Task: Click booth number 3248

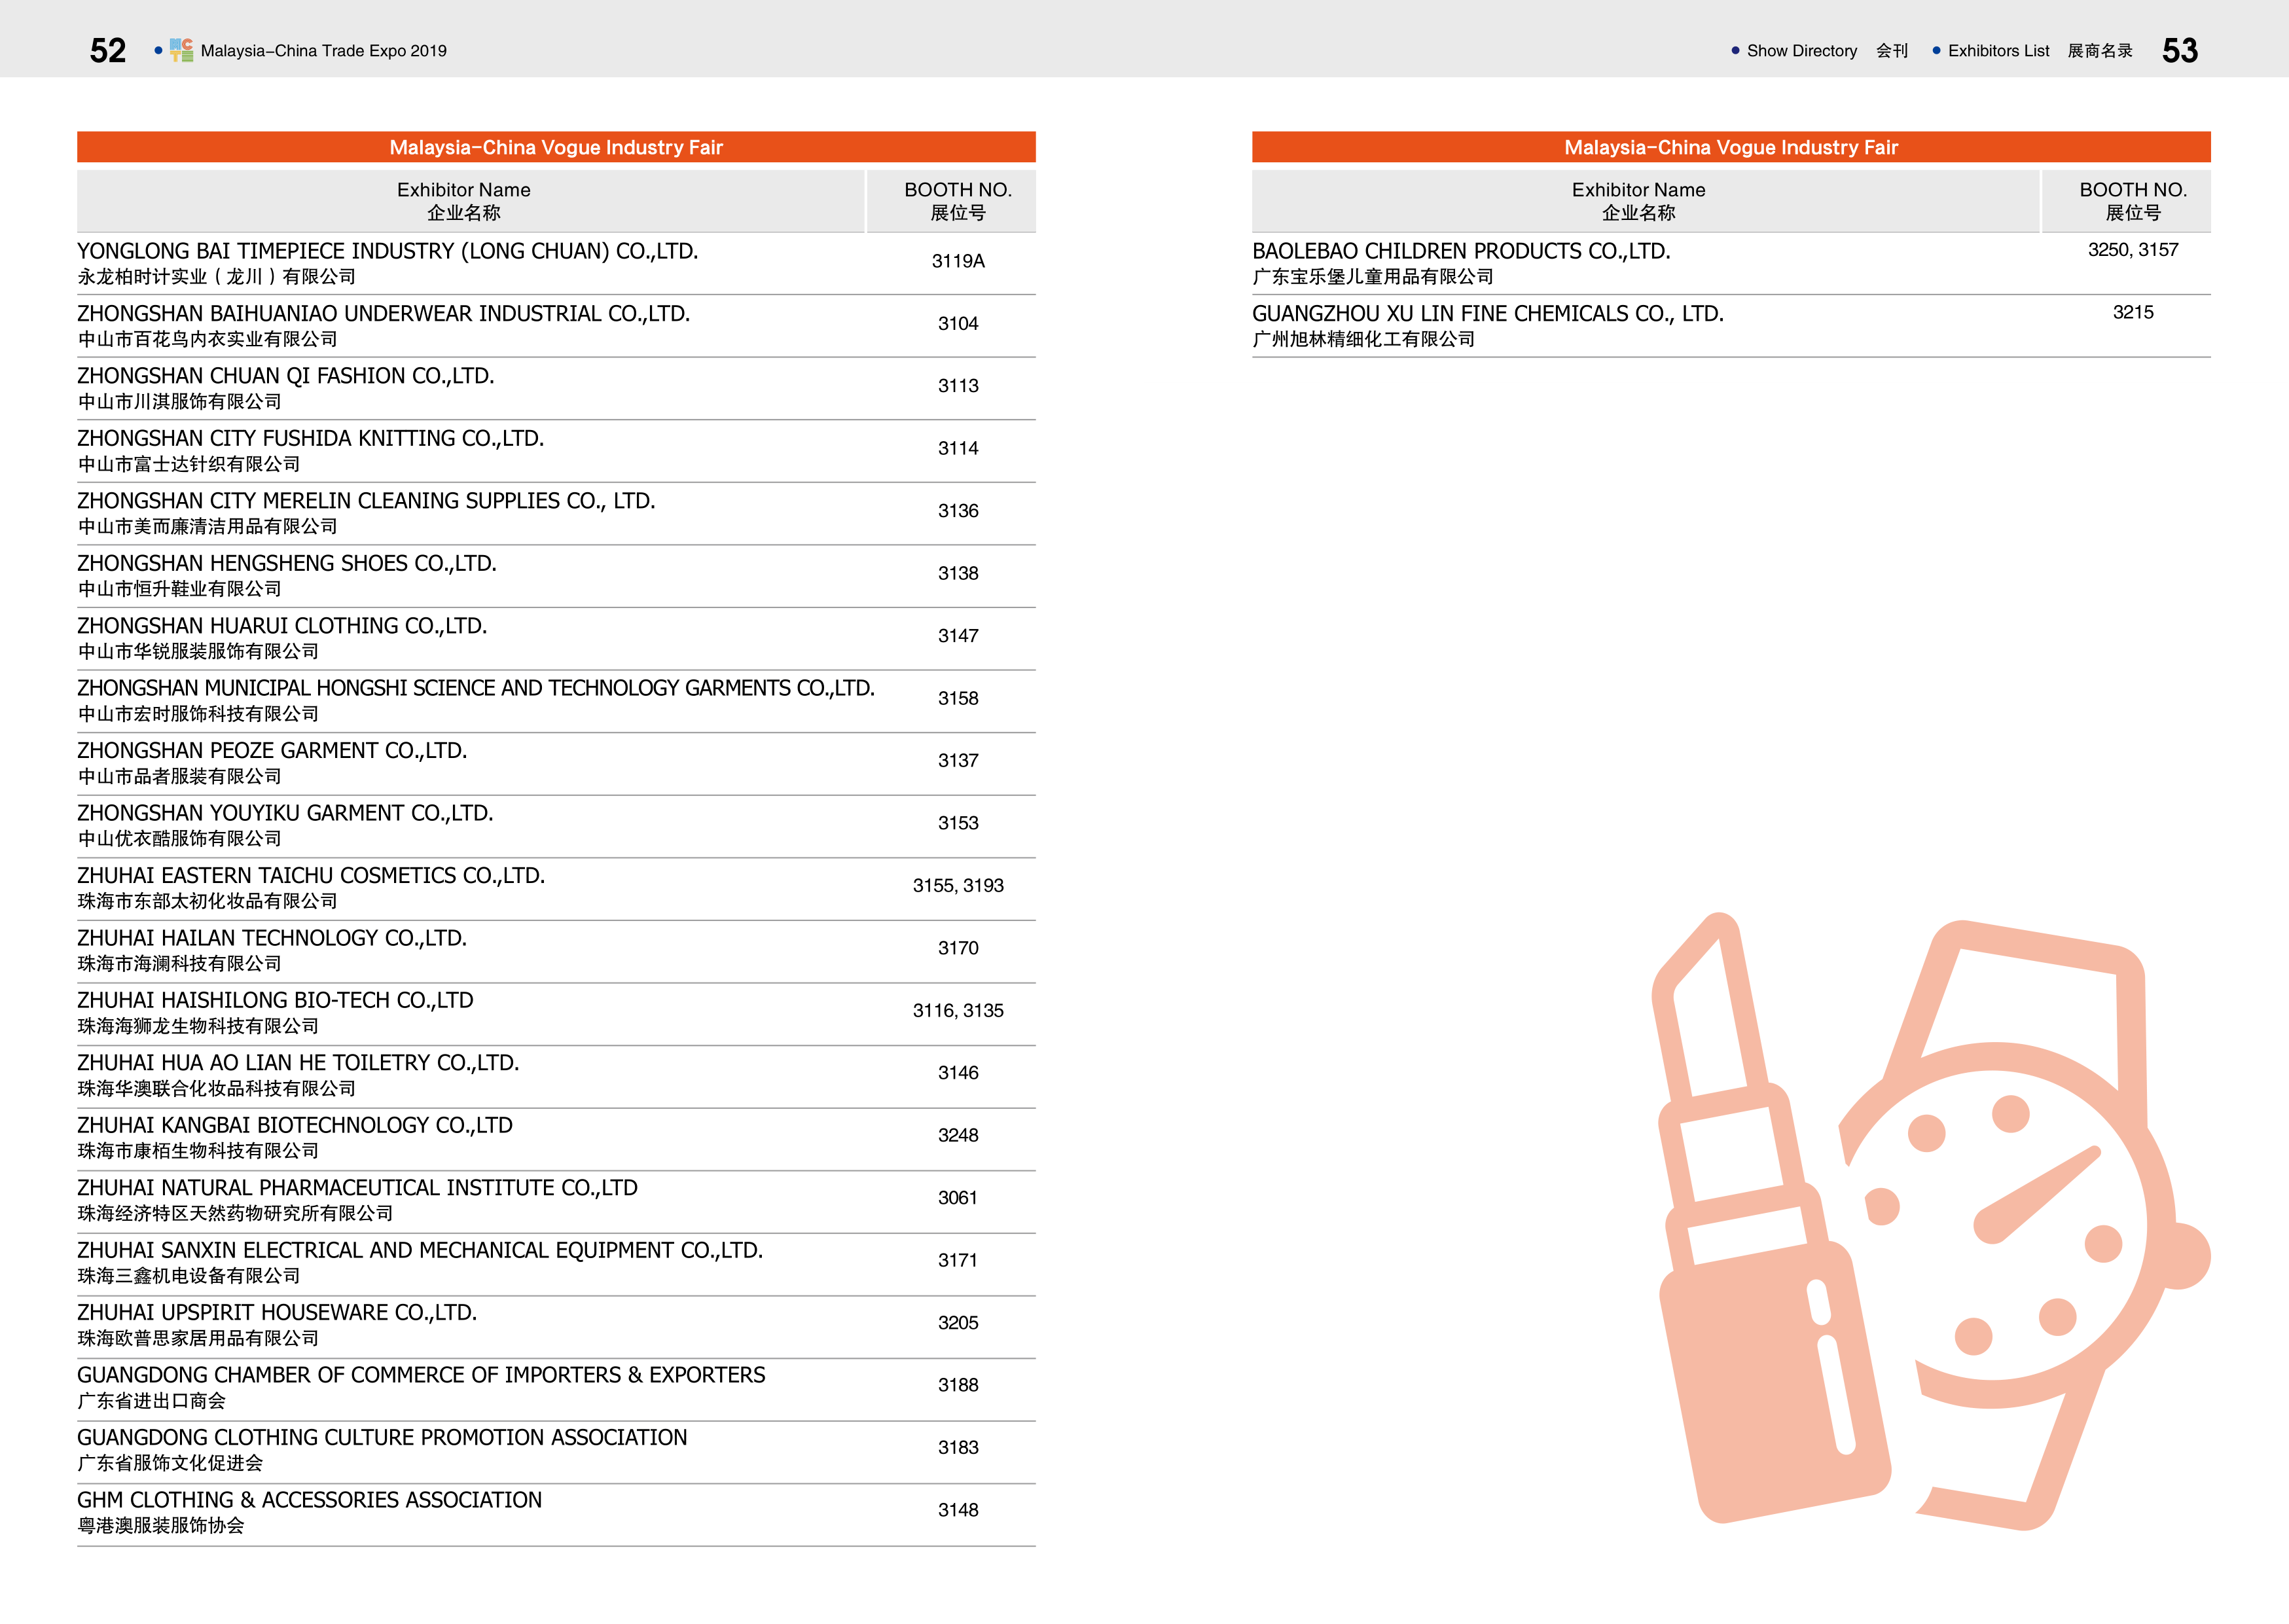Action: coord(958,1136)
